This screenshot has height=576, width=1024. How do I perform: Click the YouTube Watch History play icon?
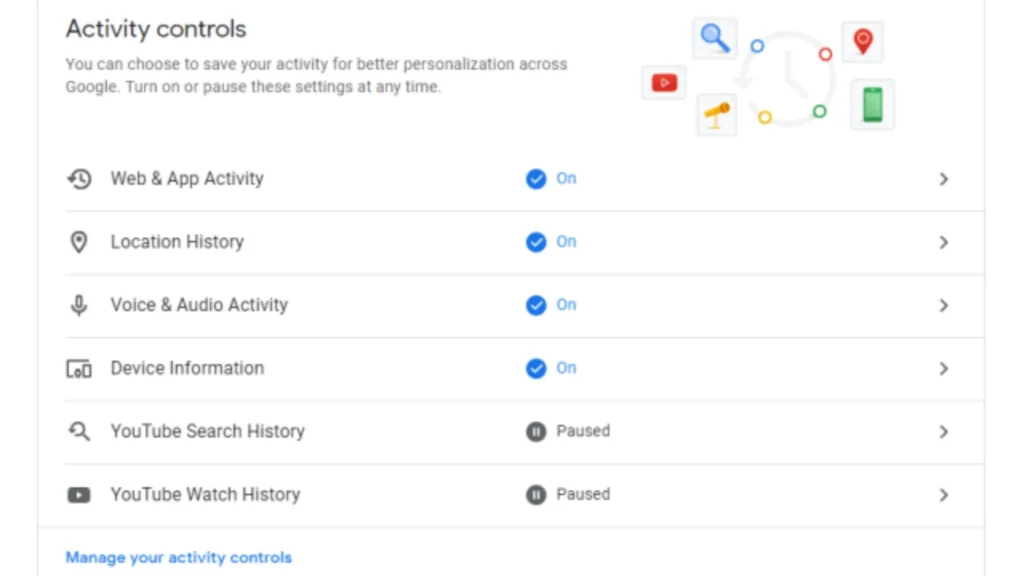[79, 494]
